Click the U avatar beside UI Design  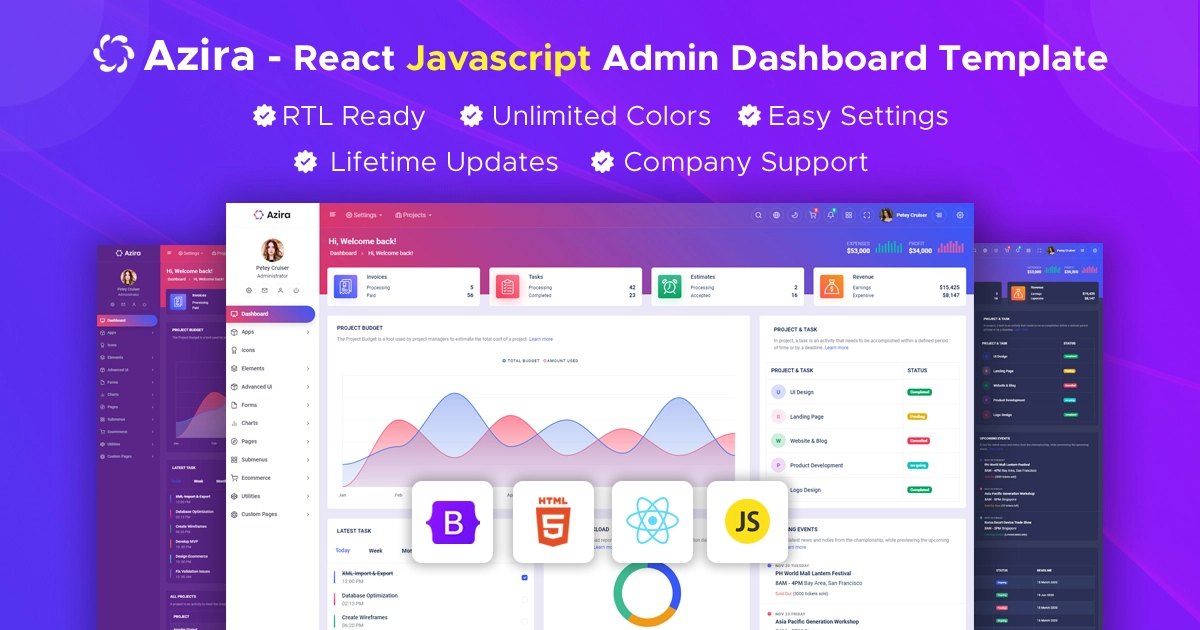(x=778, y=392)
